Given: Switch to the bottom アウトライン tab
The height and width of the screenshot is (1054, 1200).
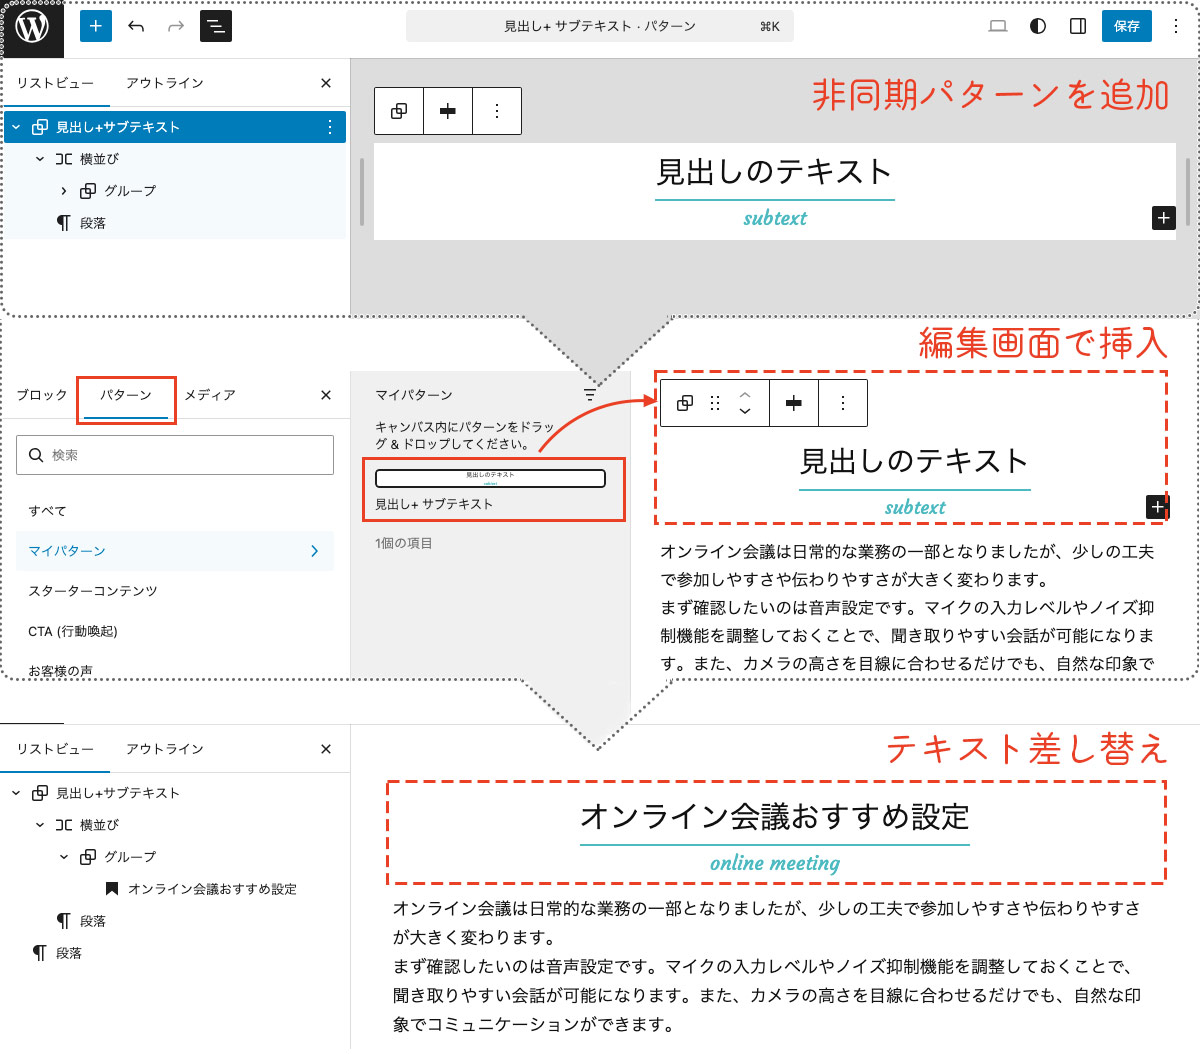Looking at the screenshot, I should click(x=165, y=749).
